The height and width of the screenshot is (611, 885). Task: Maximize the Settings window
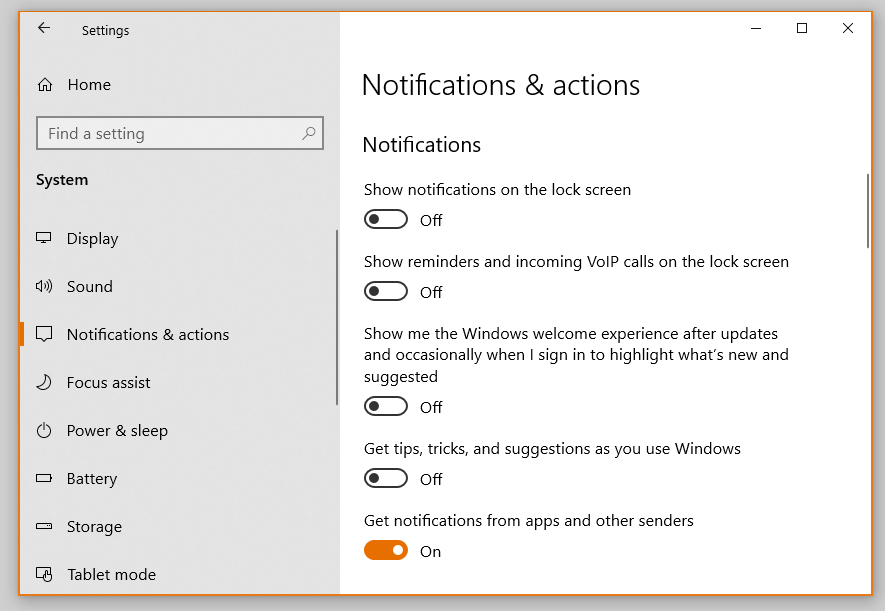click(x=801, y=29)
